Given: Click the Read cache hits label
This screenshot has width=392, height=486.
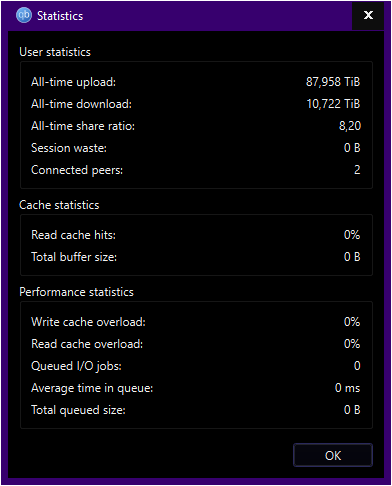Looking at the screenshot, I should (73, 235).
